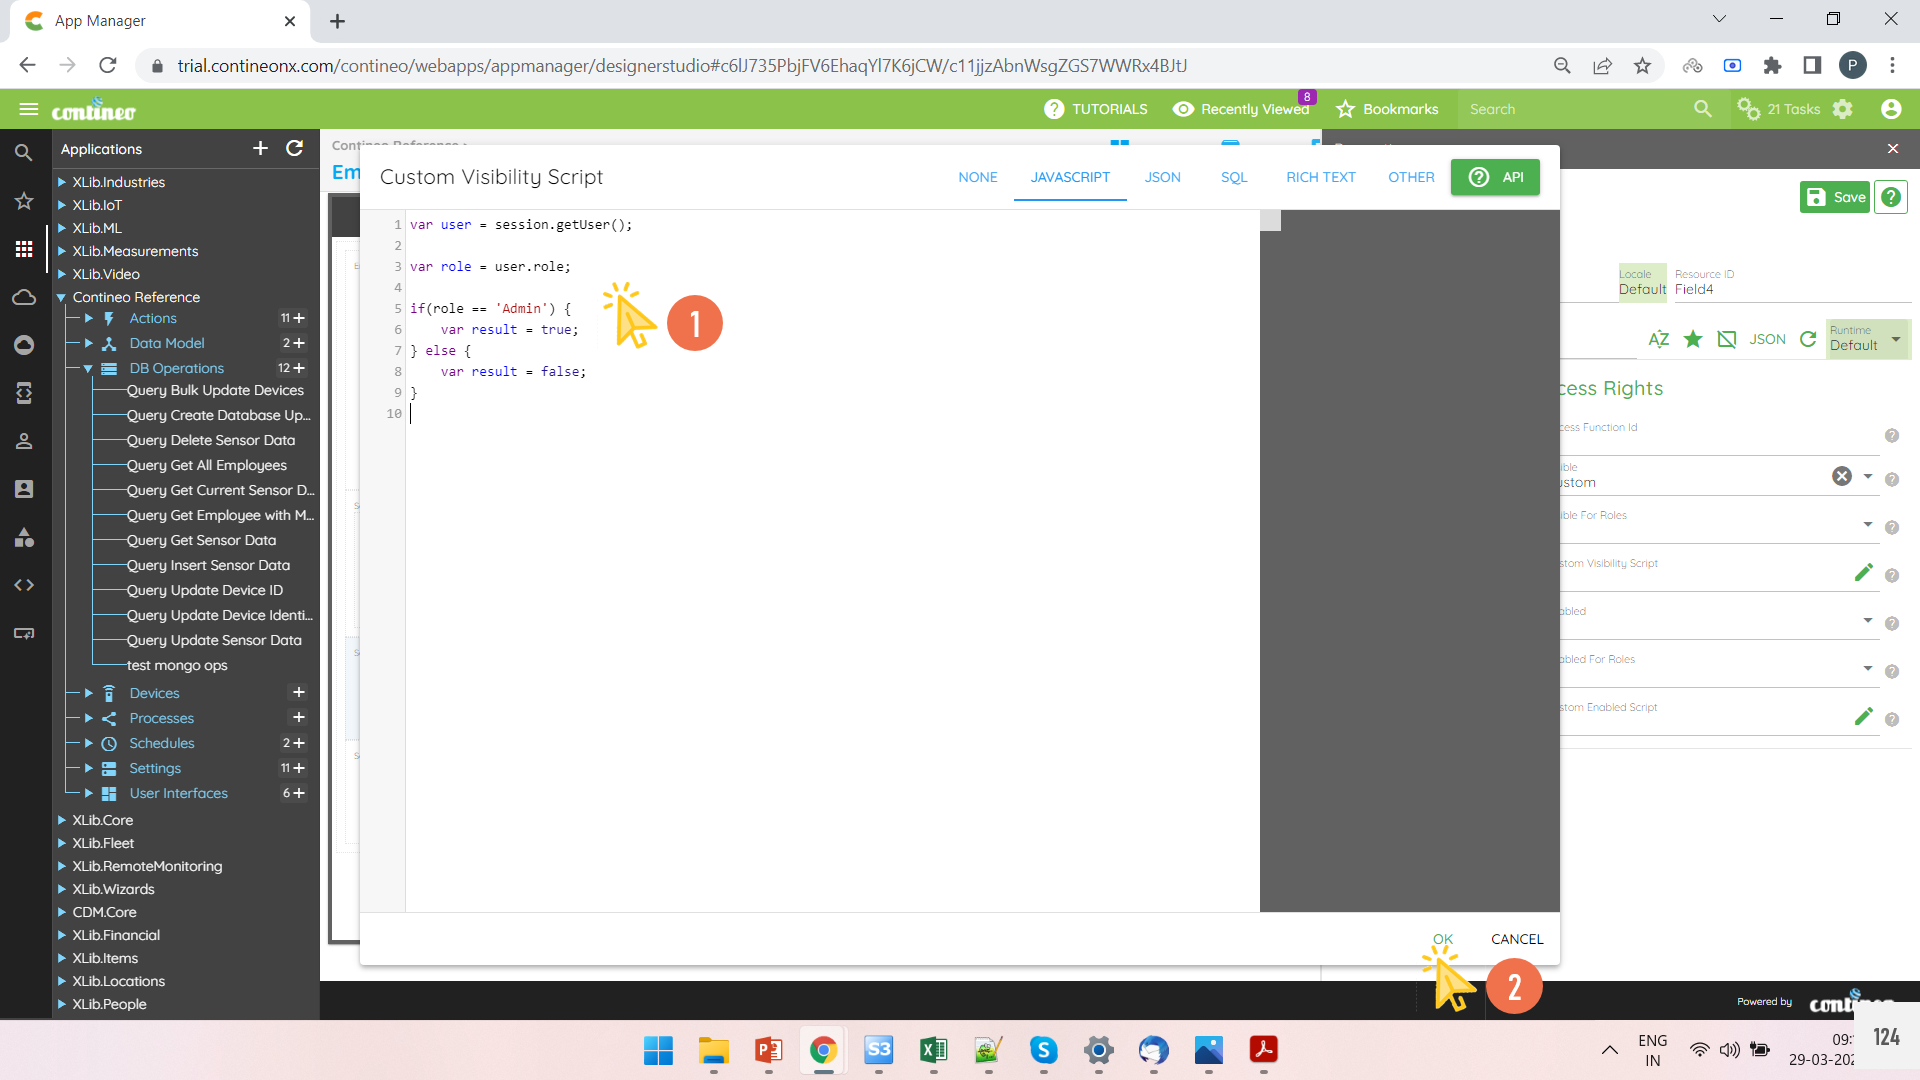Image resolution: width=1920 pixels, height=1080 pixels.
Task: Toggle the JSON view in properties panel
Action: click(x=1768, y=339)
